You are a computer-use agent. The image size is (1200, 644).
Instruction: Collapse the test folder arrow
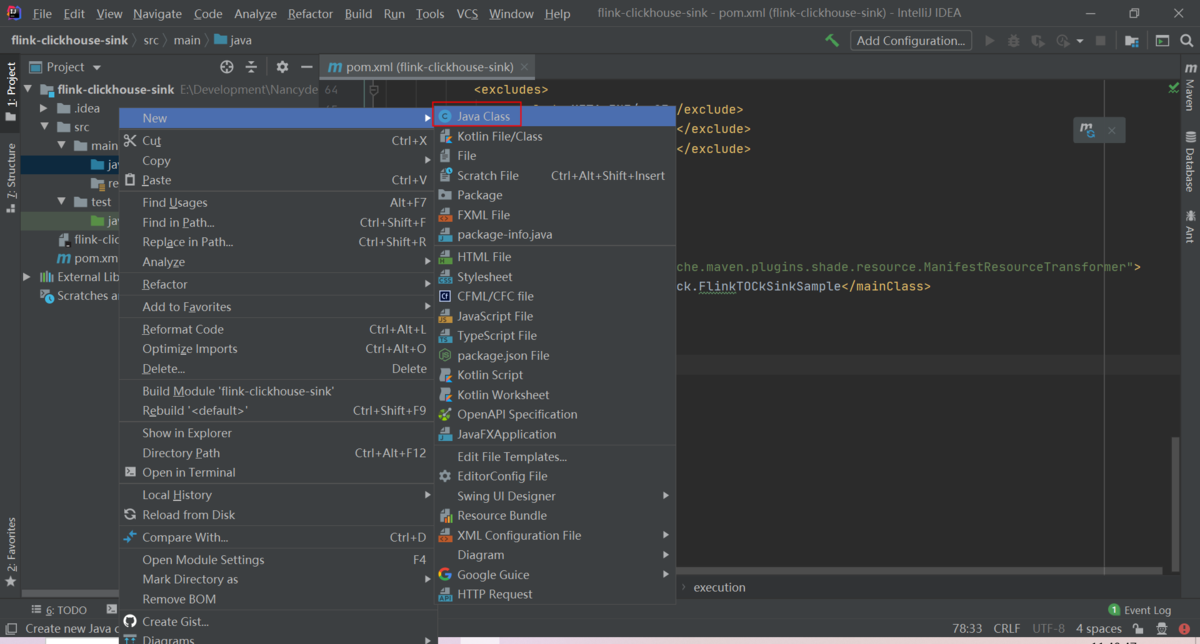coord(62,202)
